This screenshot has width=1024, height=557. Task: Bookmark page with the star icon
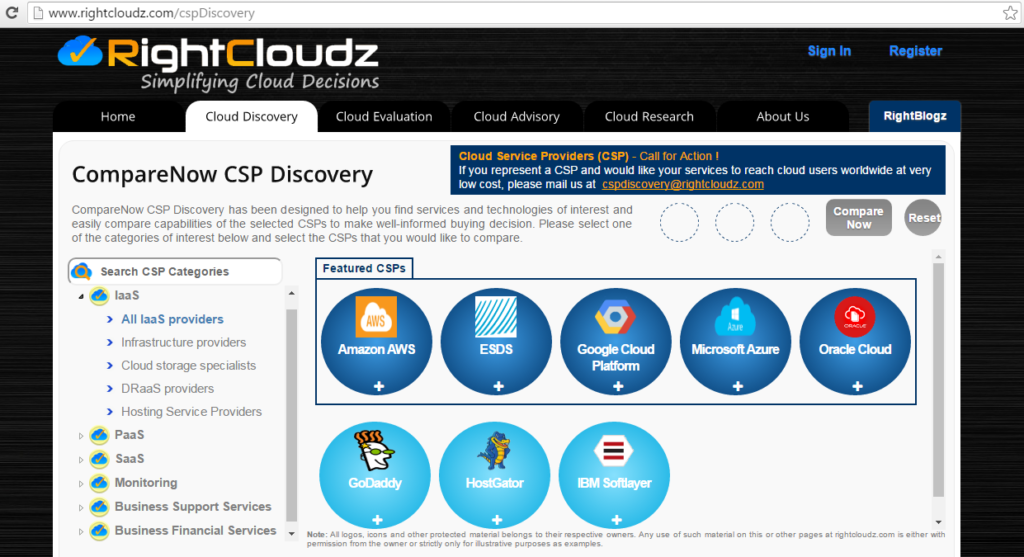point(1010,12)
